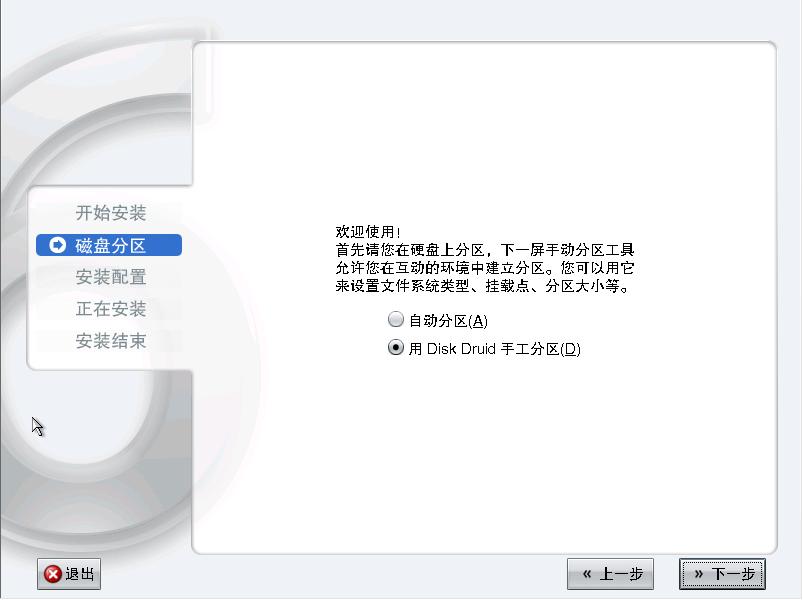Select the highlighted 磁盘分区 step
This screenshot has width=803, height=600.
(x=109, y=245)
